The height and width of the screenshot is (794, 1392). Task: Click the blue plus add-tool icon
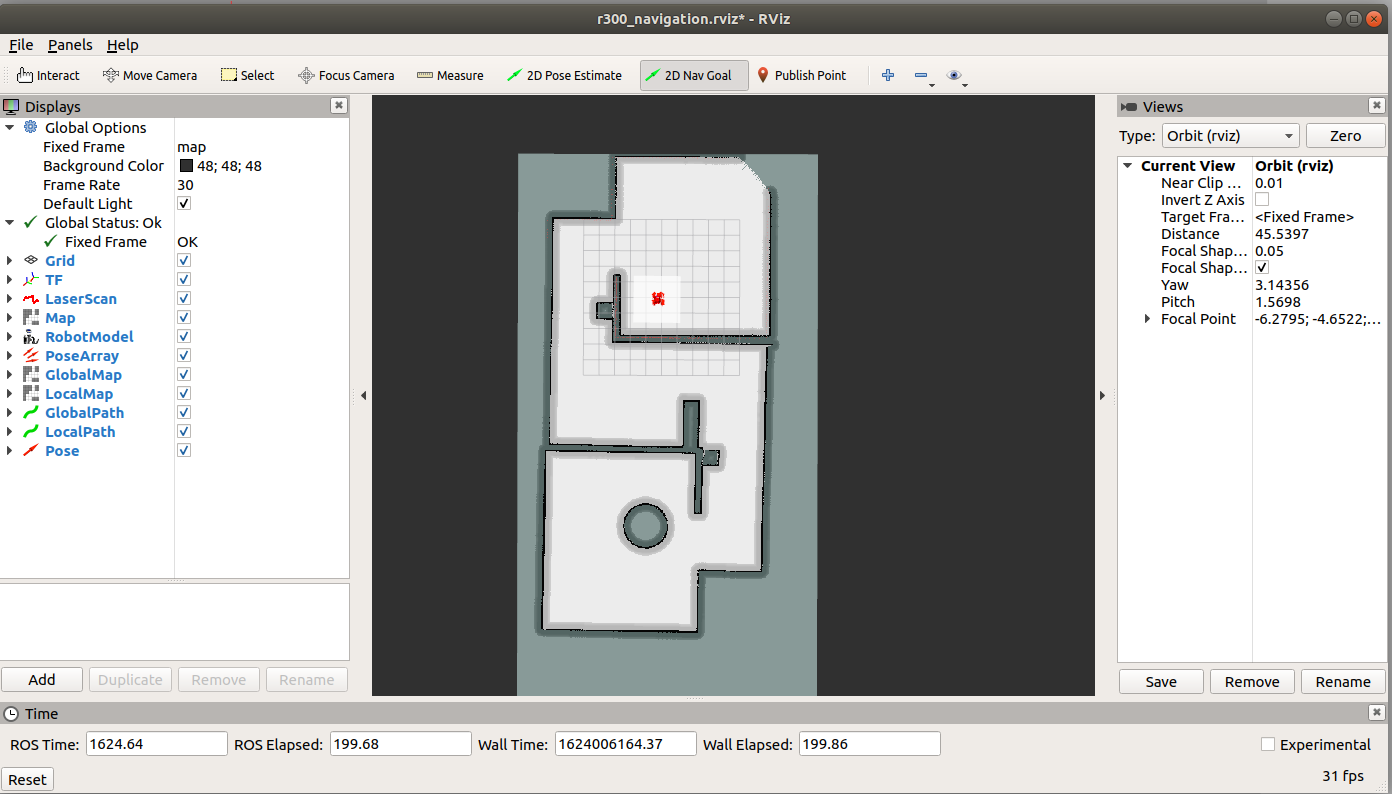887,75
